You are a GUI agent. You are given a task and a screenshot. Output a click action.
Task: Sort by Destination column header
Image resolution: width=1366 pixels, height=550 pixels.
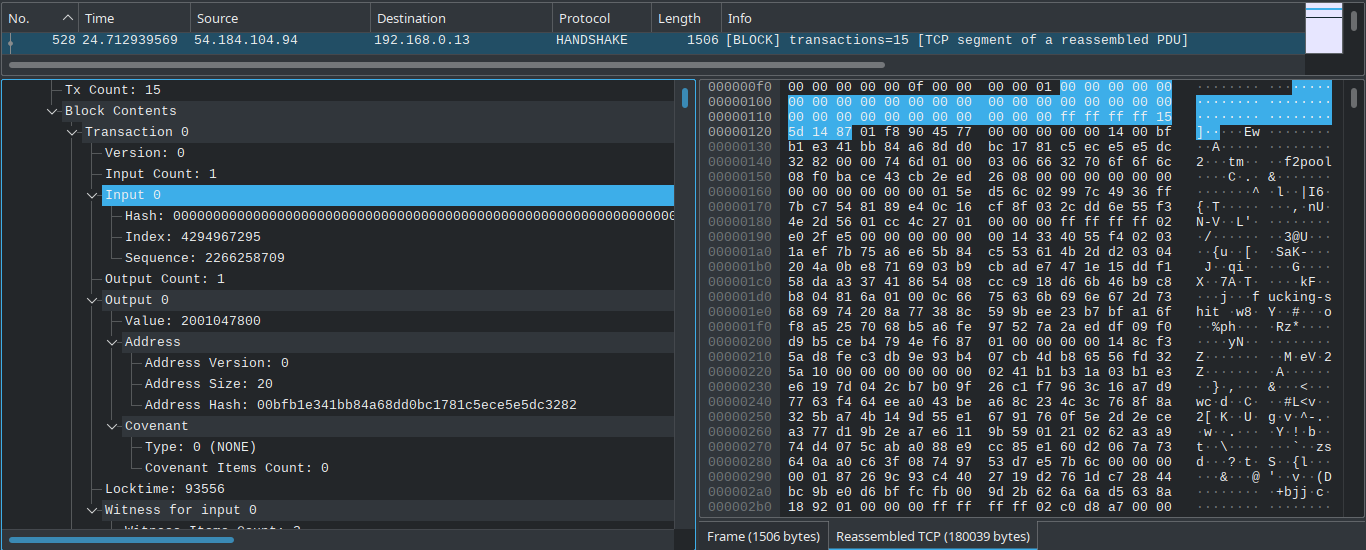(461, 18)
